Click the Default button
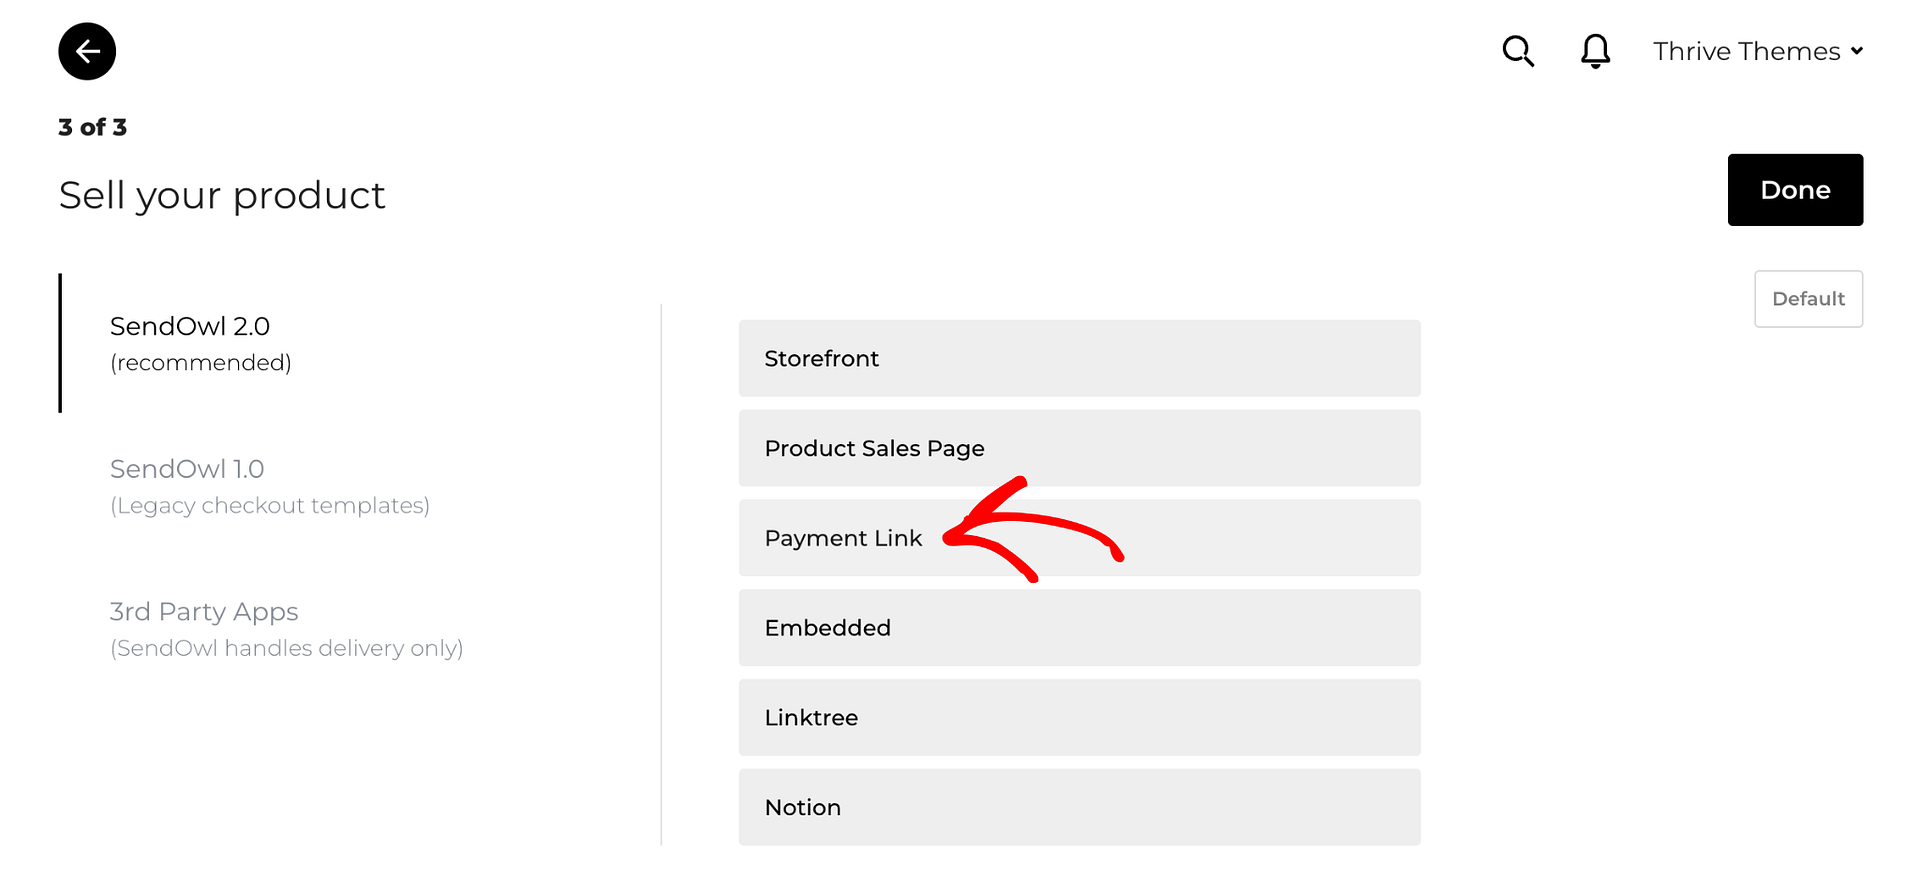1919x893 pixels. [1808, 298]
